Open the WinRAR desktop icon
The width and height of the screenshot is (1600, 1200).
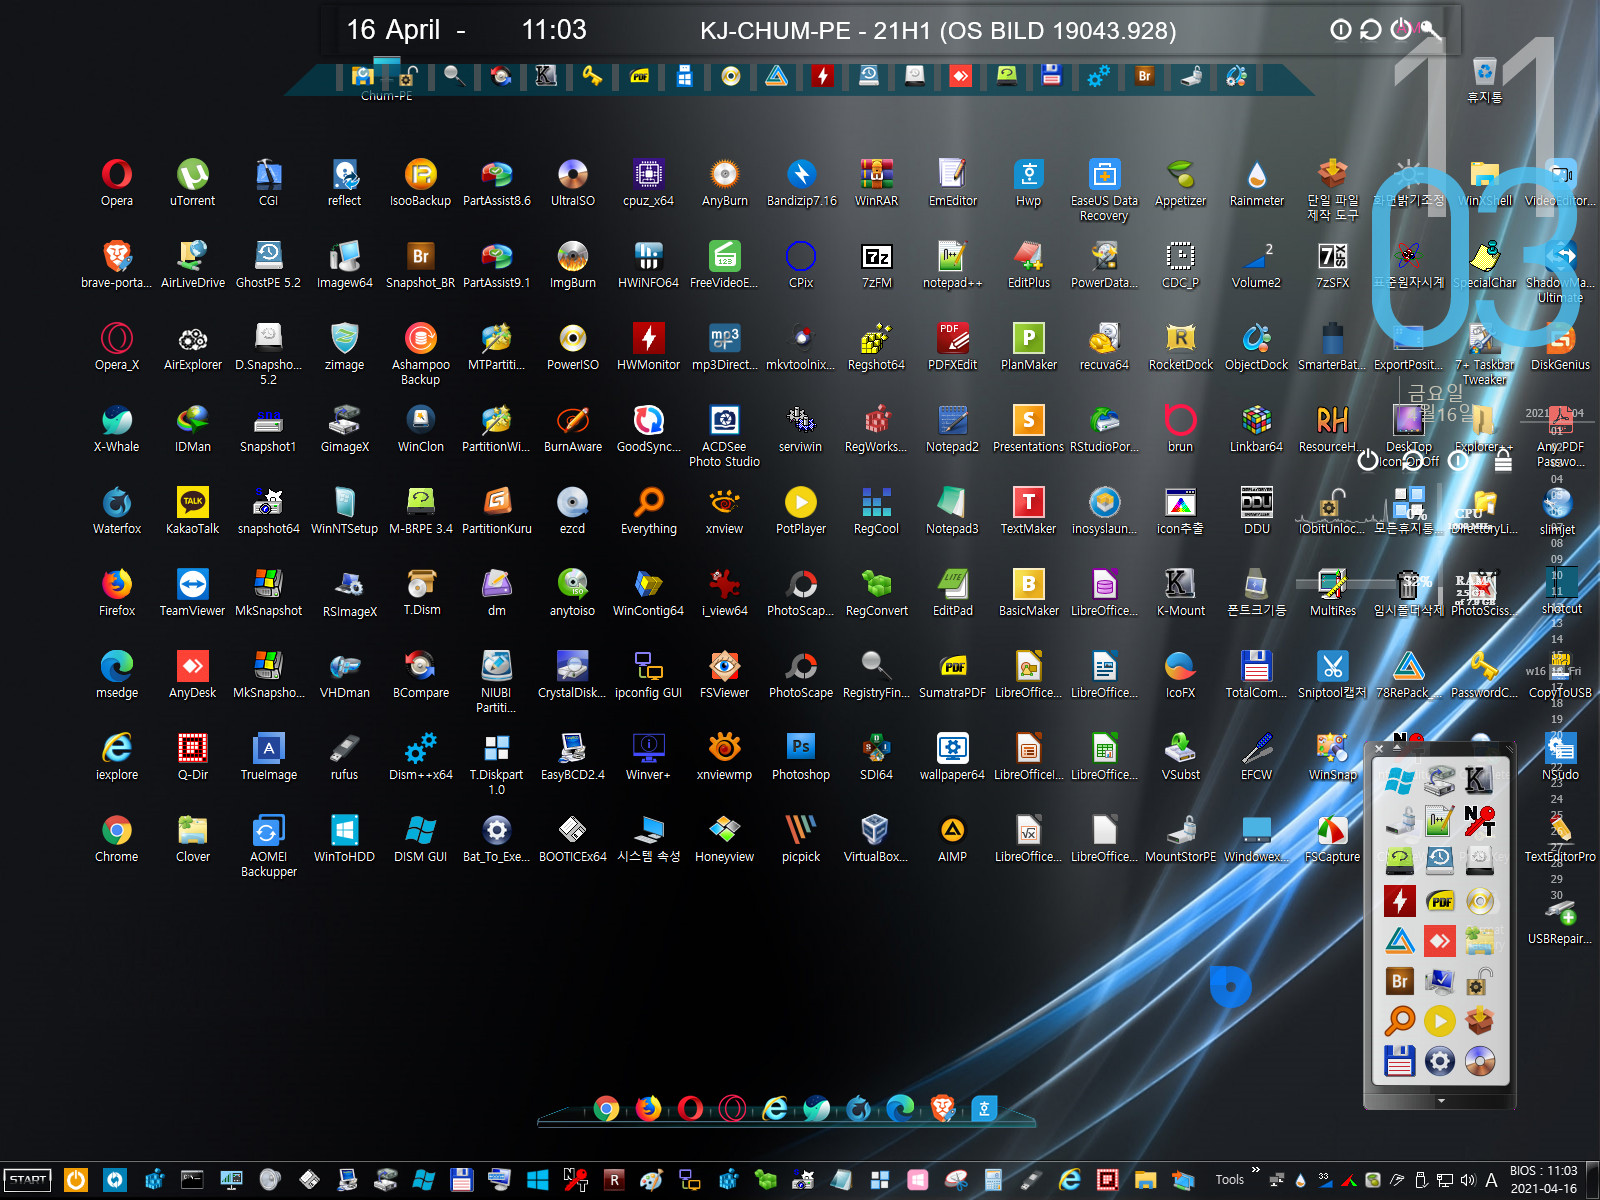point(877,182)
